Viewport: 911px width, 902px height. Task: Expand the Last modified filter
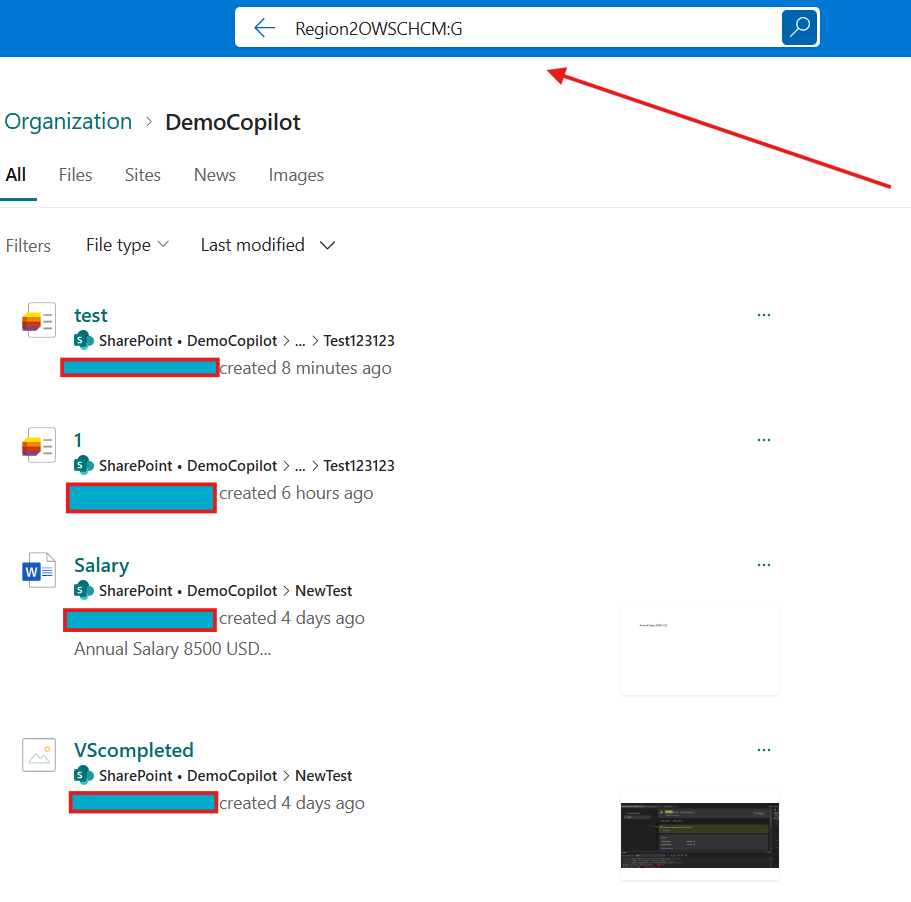click(267, 244)
